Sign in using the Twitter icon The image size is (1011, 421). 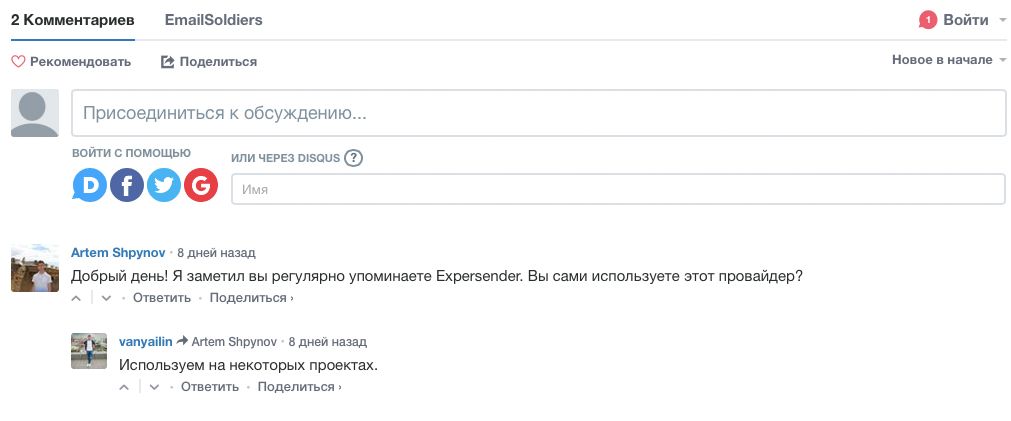click(164, 186)
